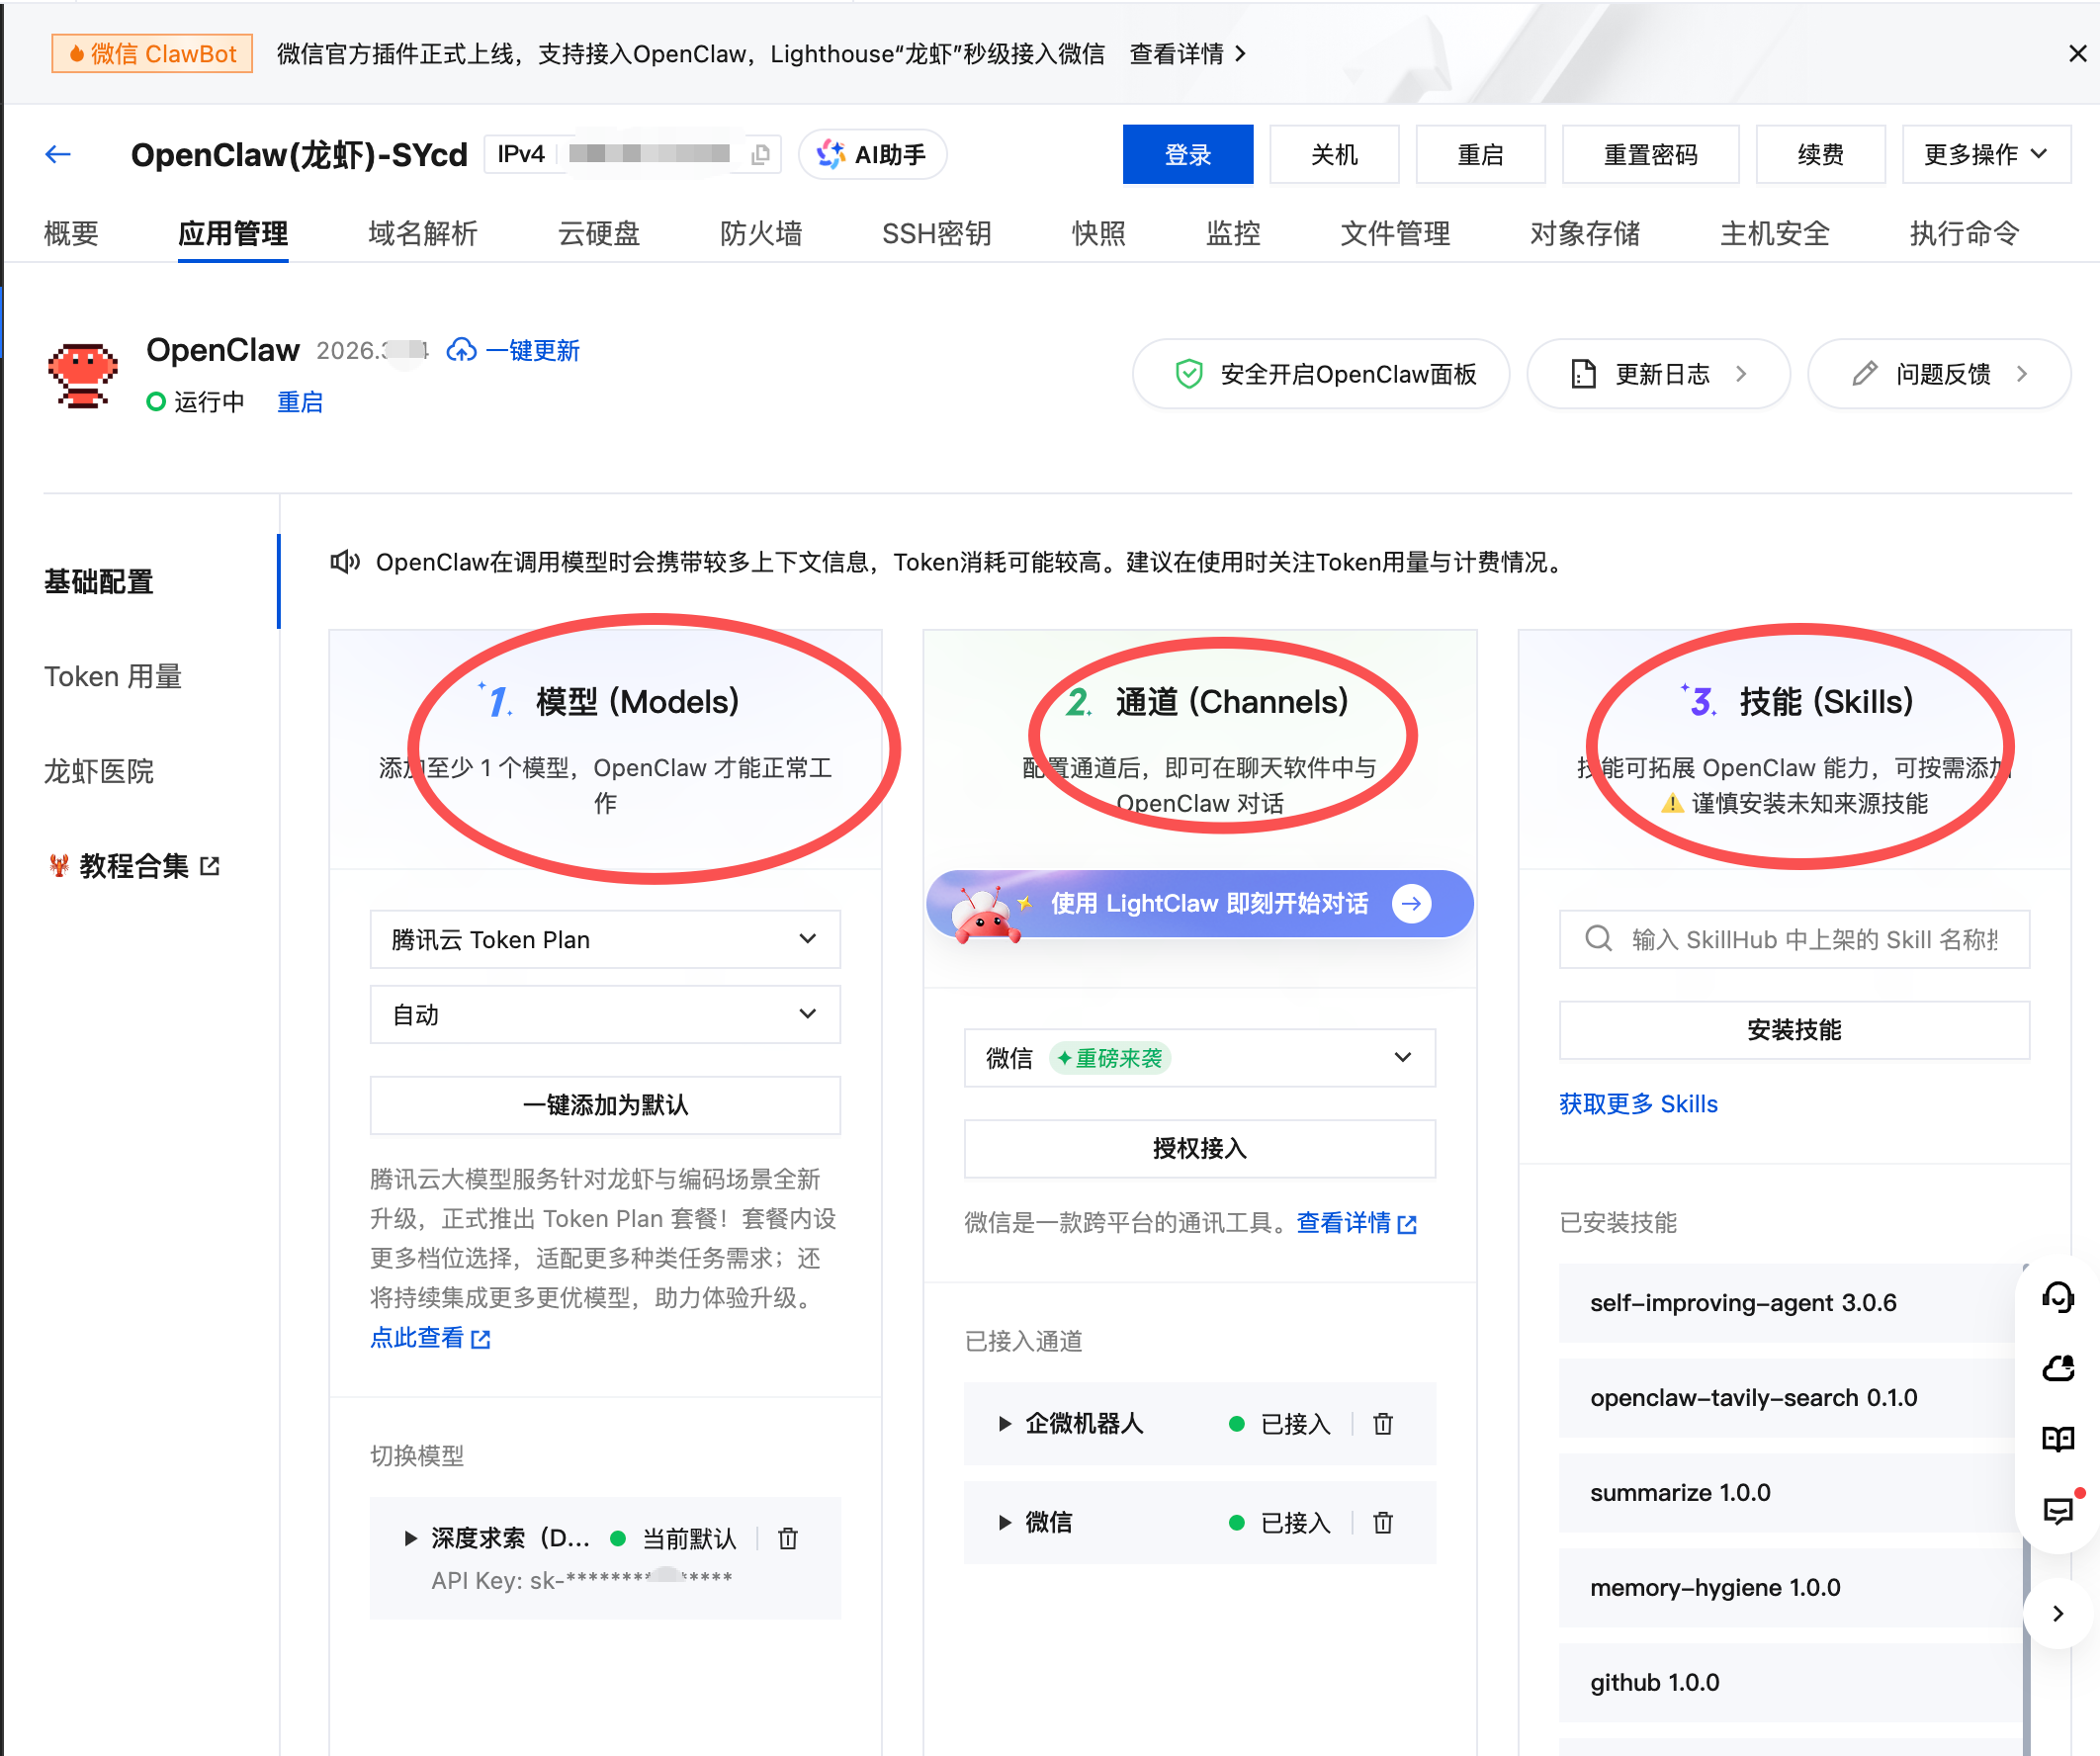Image resolution: width=2100 pixels, height=1756 pixels.
Task: Click the cloud notification icon on right edge
Action: tap(2059, 1369)
